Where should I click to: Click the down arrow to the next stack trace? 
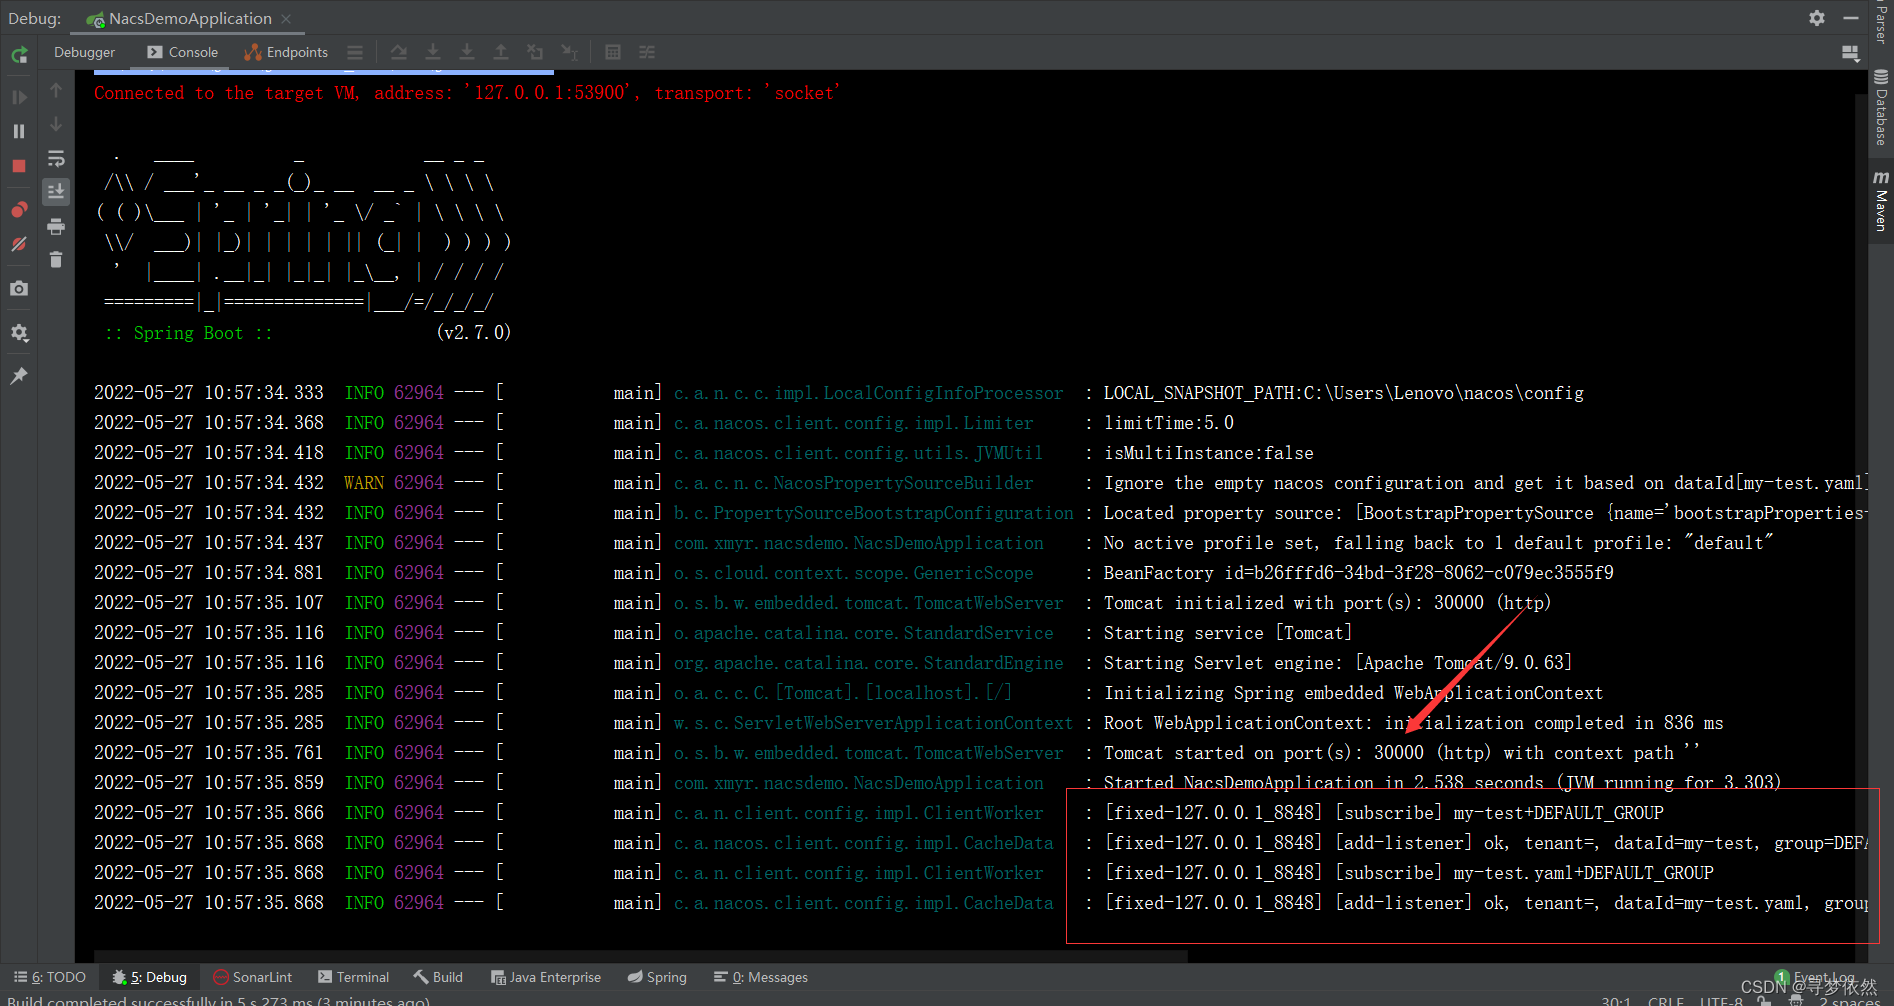click(56, 124)
